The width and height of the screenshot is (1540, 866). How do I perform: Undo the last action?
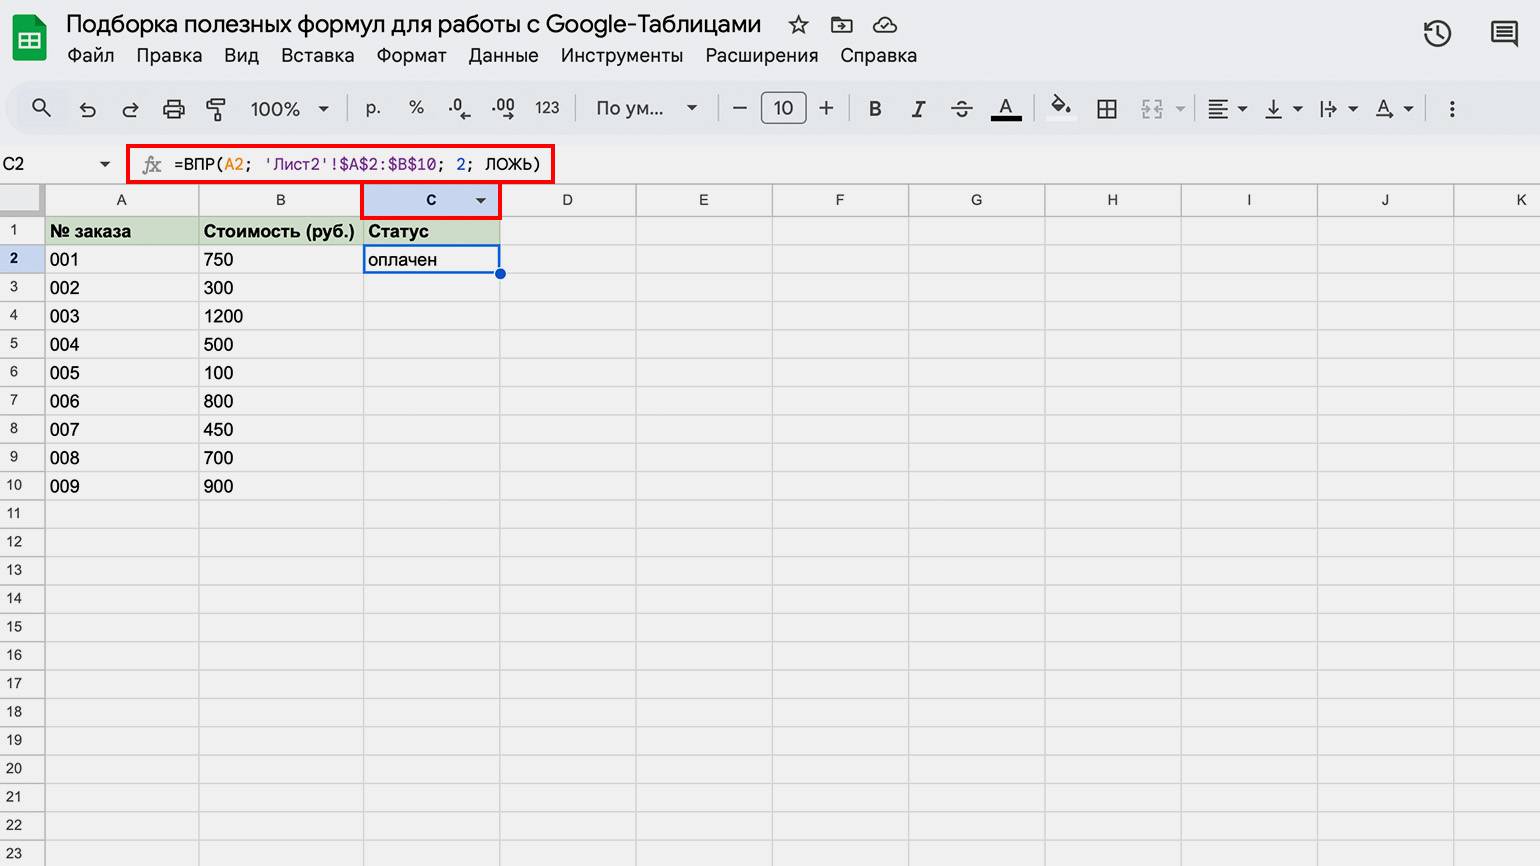coord(88,109)
